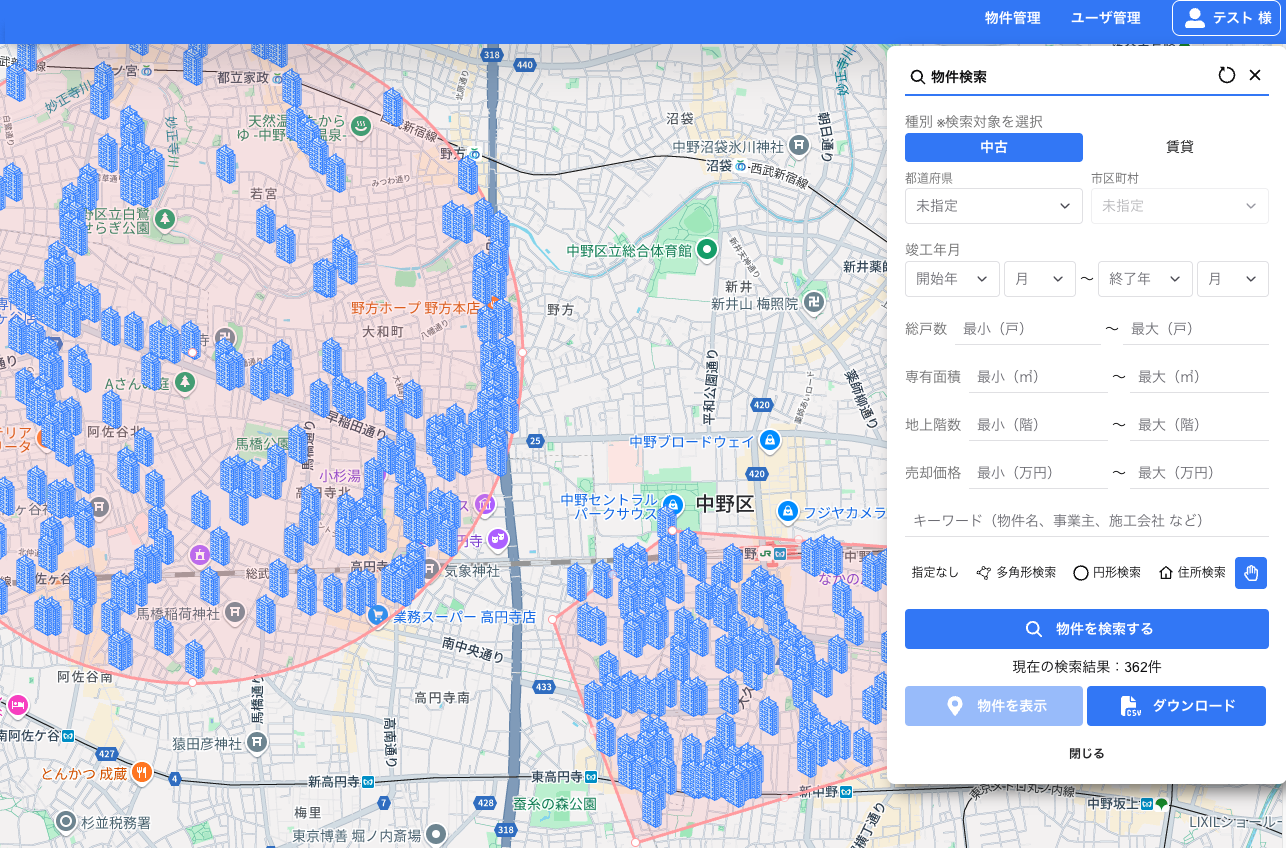Click the 専有面積 最小（㎡） field

1038,376
